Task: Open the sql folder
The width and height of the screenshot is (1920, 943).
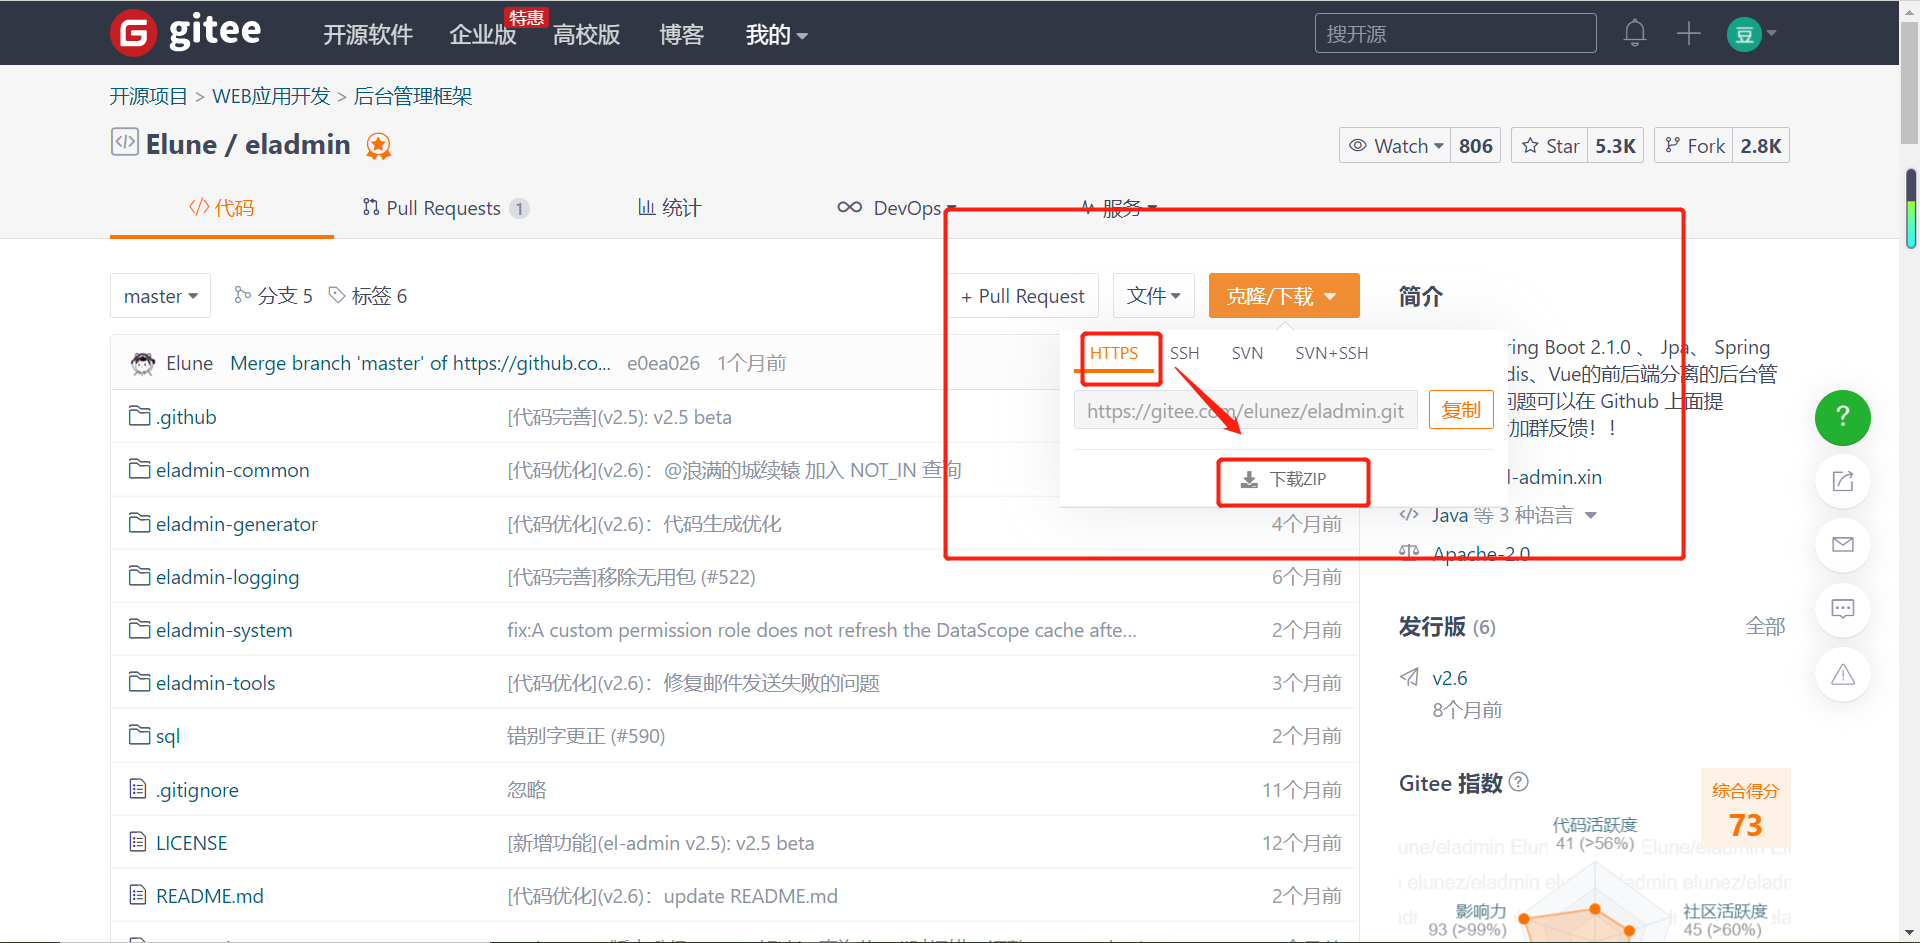Action: coord(167,736)
